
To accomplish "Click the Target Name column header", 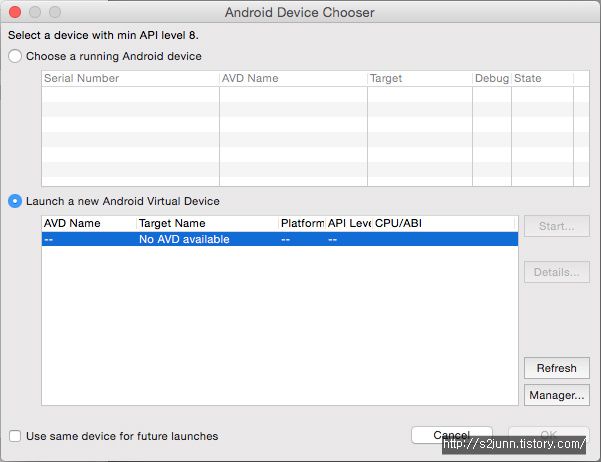I will [x=207, y=223].
